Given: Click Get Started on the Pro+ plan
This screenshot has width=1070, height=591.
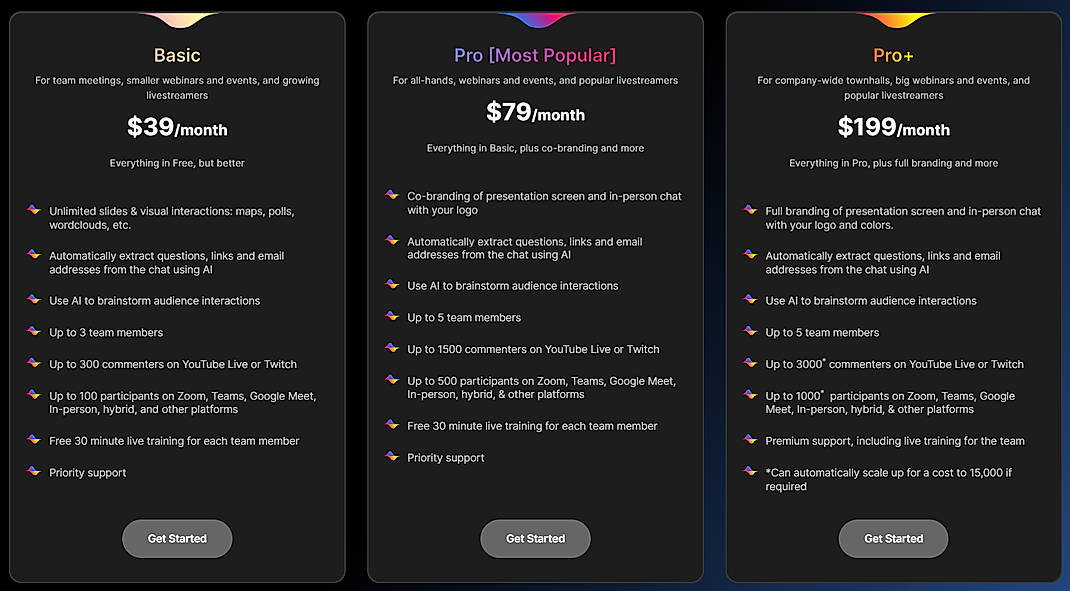Looking at the screenshot, I should [x=893, y=538].
